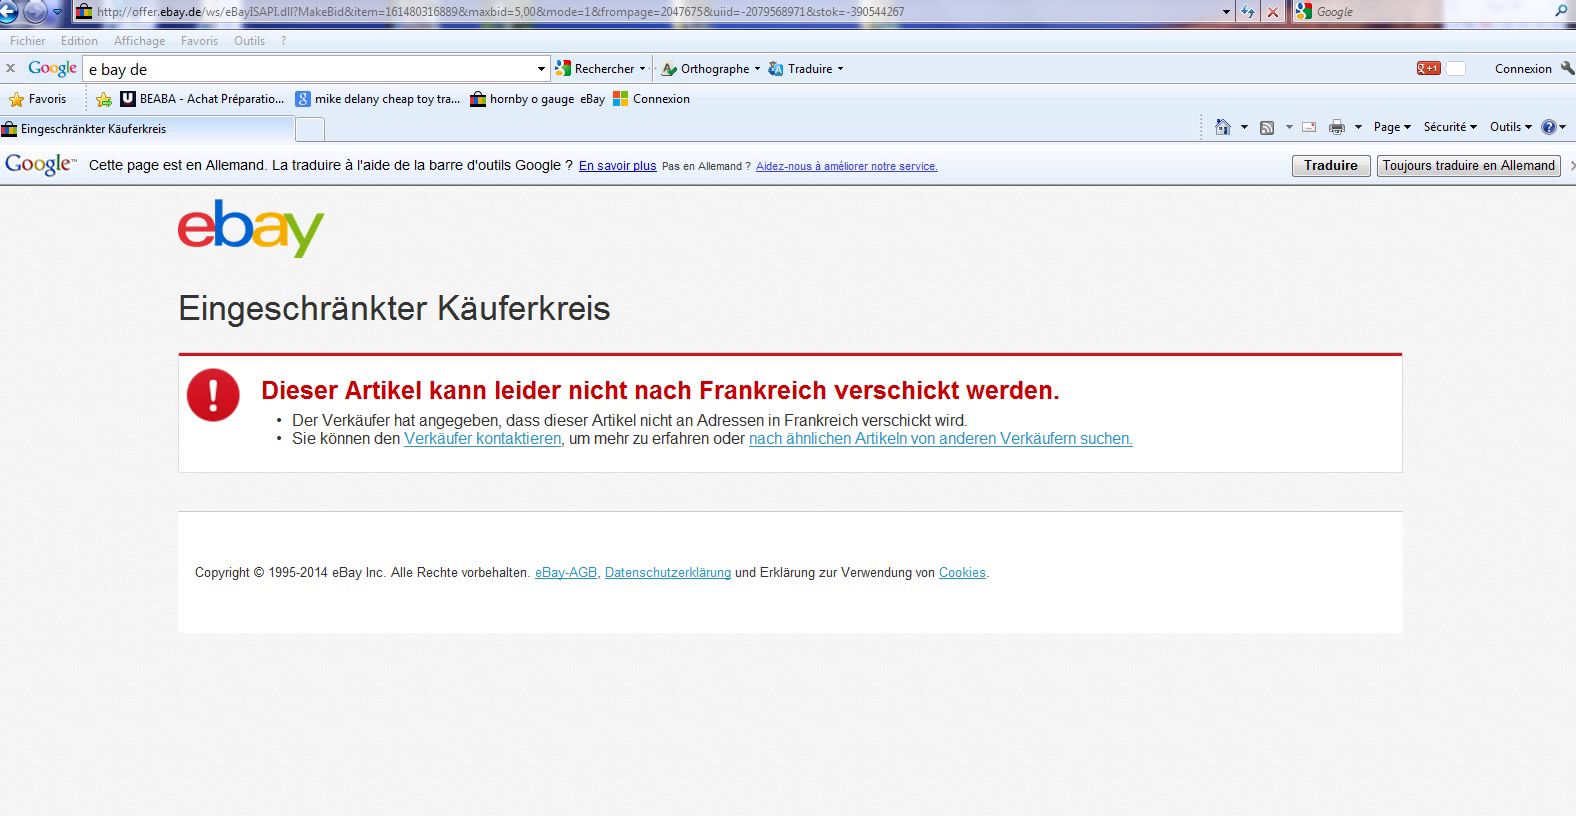Viewport: 1576px width, 816px height.
Task: Click the RSS feeds icon in the command bar
Action: (x=1267, y=127)
